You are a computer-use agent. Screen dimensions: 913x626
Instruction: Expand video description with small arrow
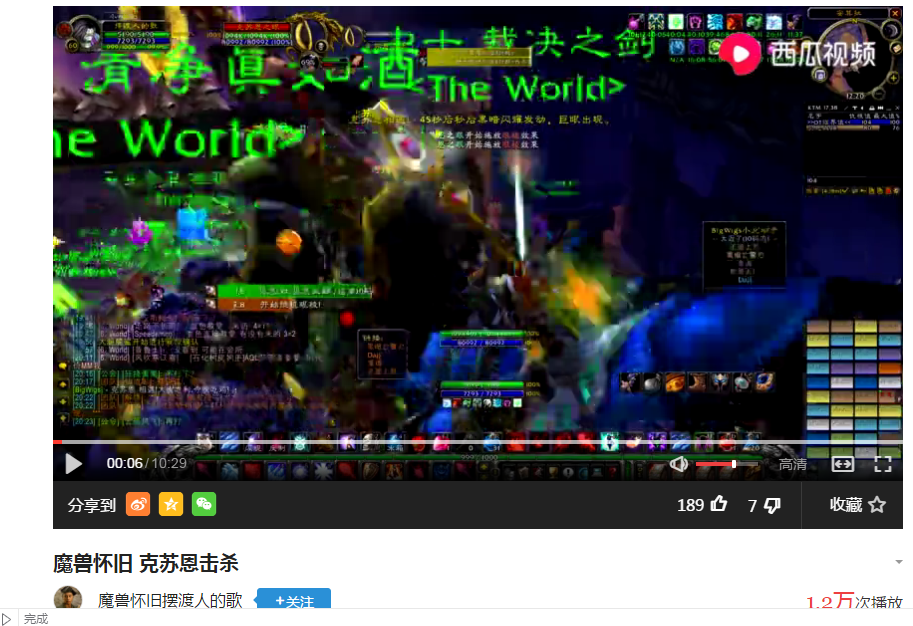899,562
